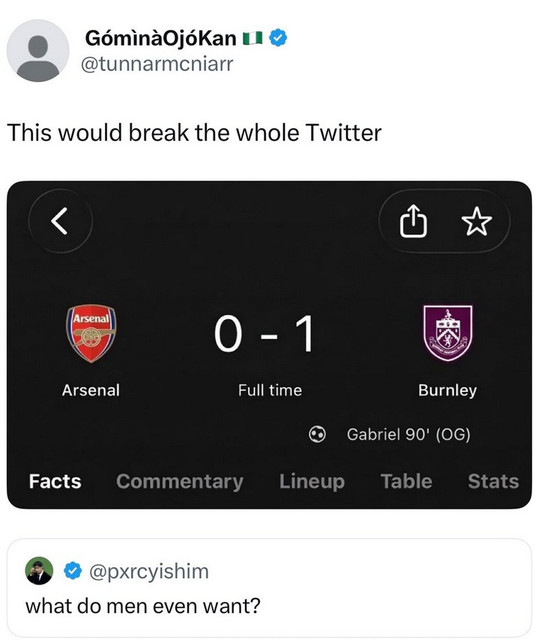The height and width of the screenshot is (640, 538).
Task: Switch to the Commentary tab
Action: [180, 481]
